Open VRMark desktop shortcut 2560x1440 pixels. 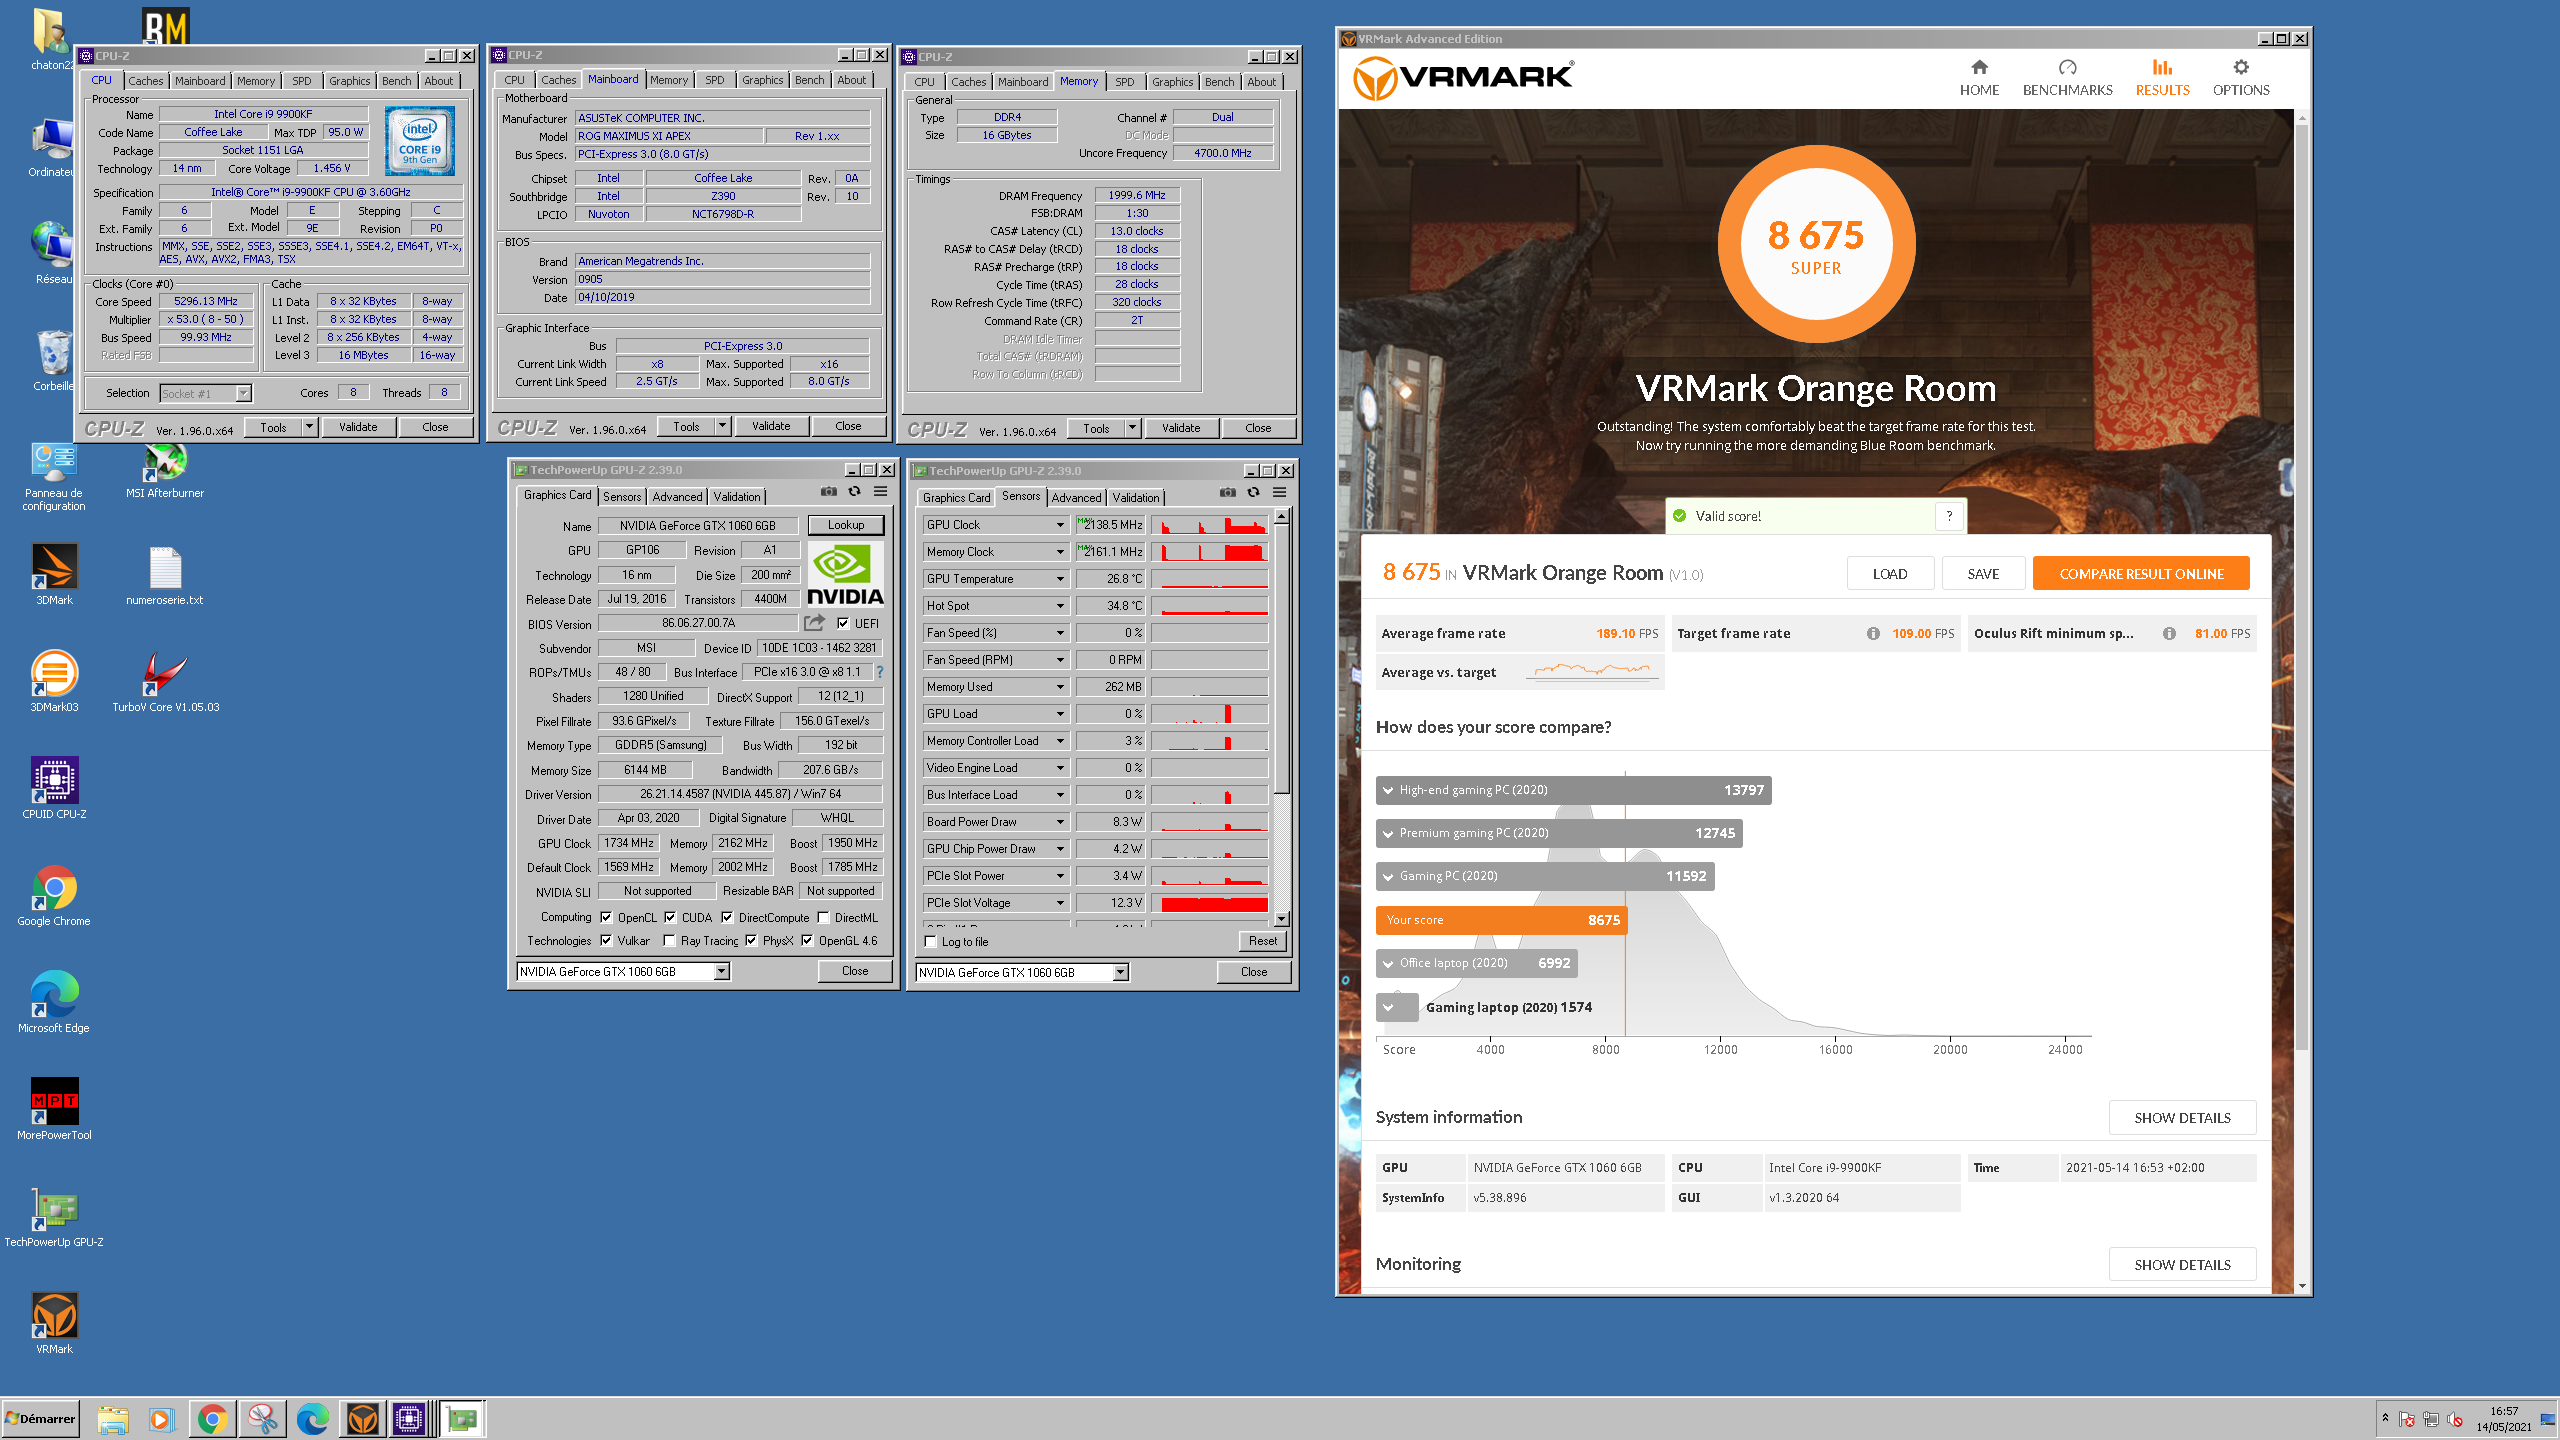coord(54,1323)
